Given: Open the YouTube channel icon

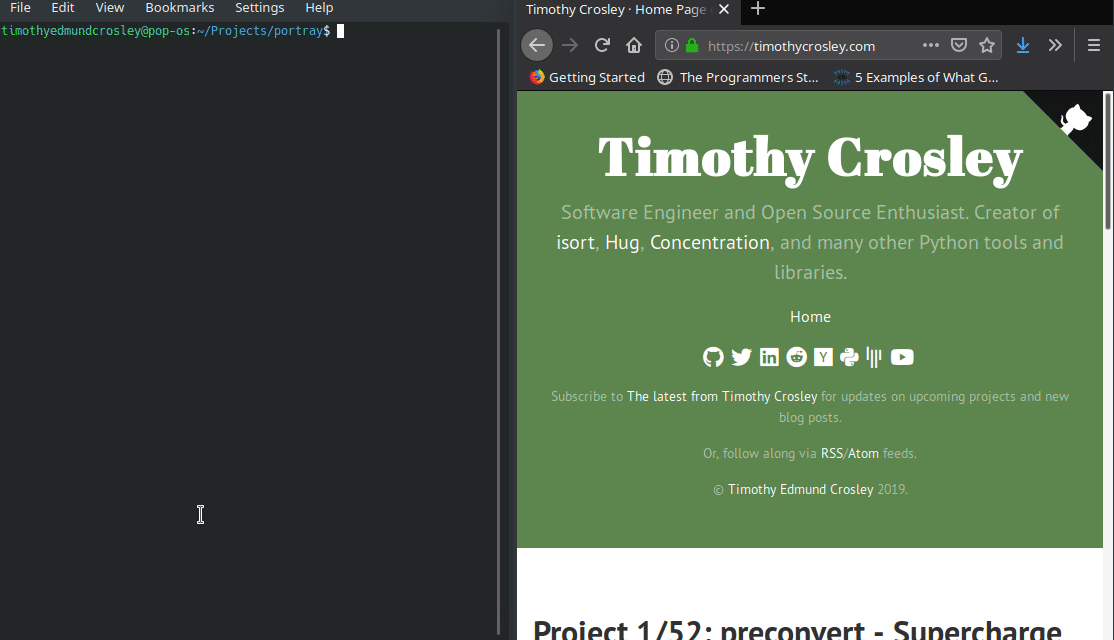Looking at the screenshot, I should point(901,357).
